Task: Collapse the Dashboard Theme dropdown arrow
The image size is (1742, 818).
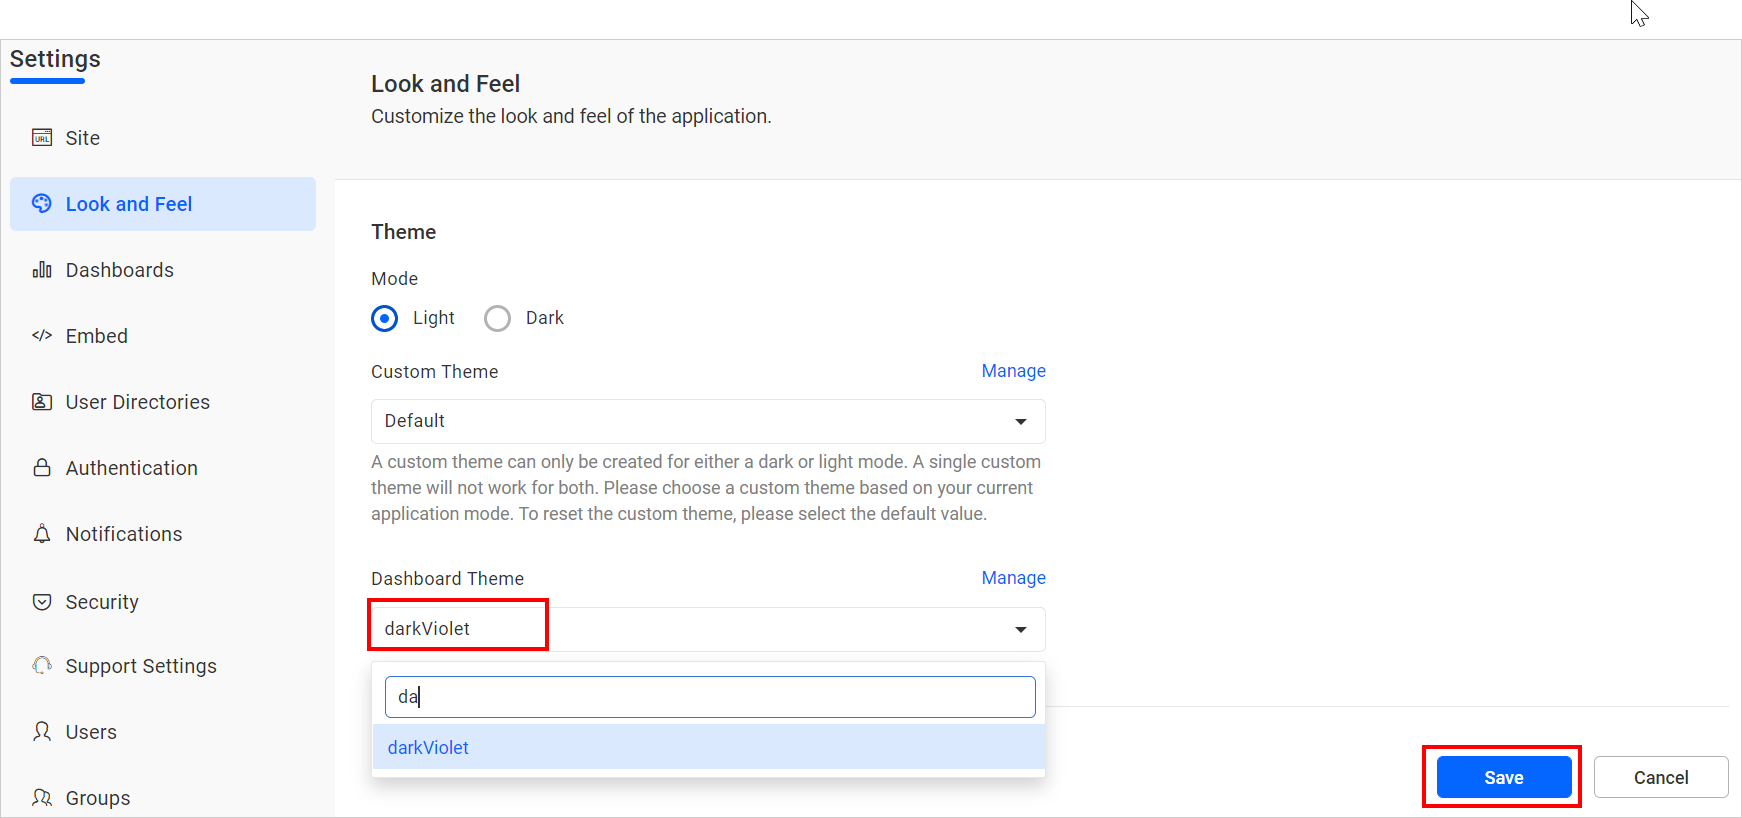Action: click(1020, 629)
